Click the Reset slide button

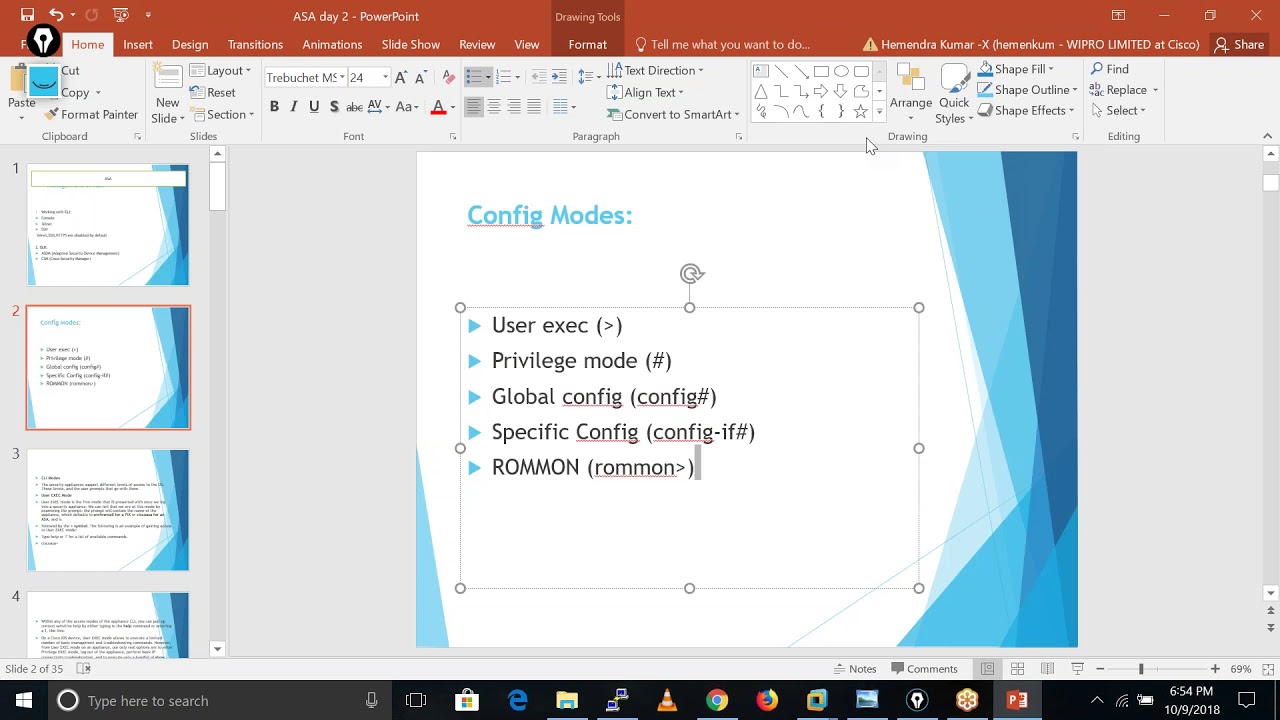point(213,92)
